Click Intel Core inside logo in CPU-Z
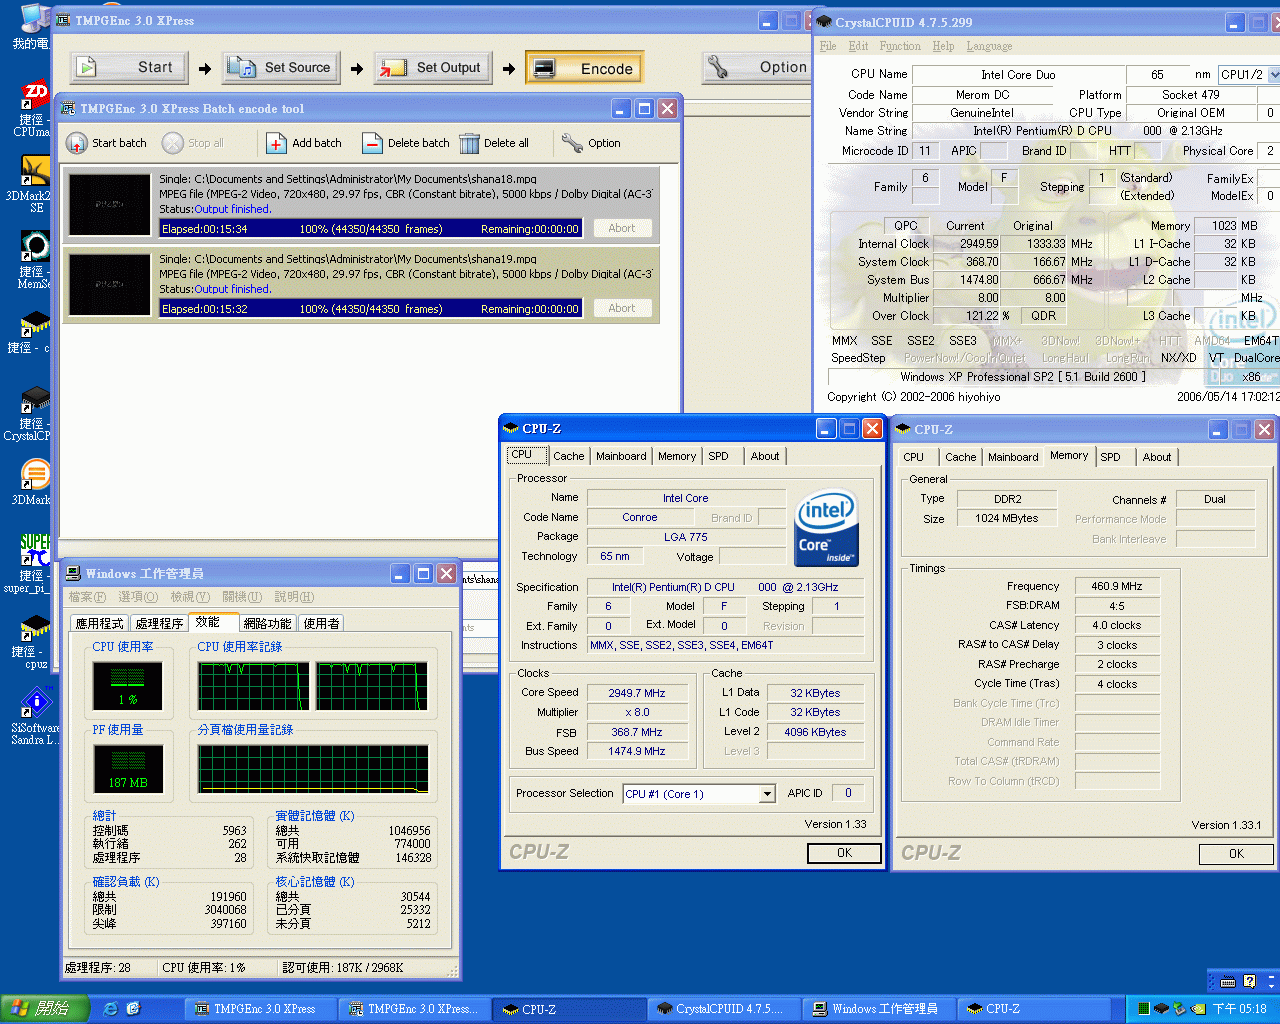This screenshot has width=1280, height=1024. click(x=826, y=527)
